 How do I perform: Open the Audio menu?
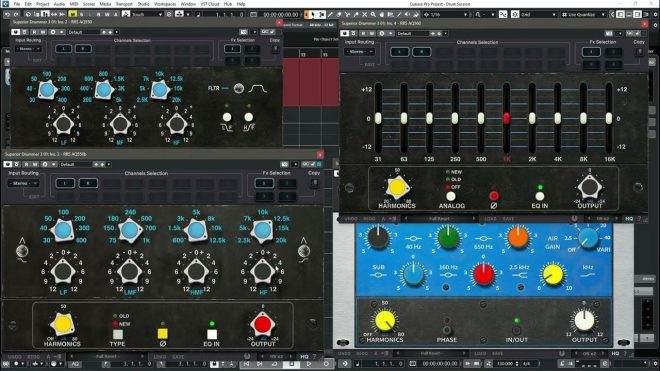pyautogui.click(x=59, y=4)
